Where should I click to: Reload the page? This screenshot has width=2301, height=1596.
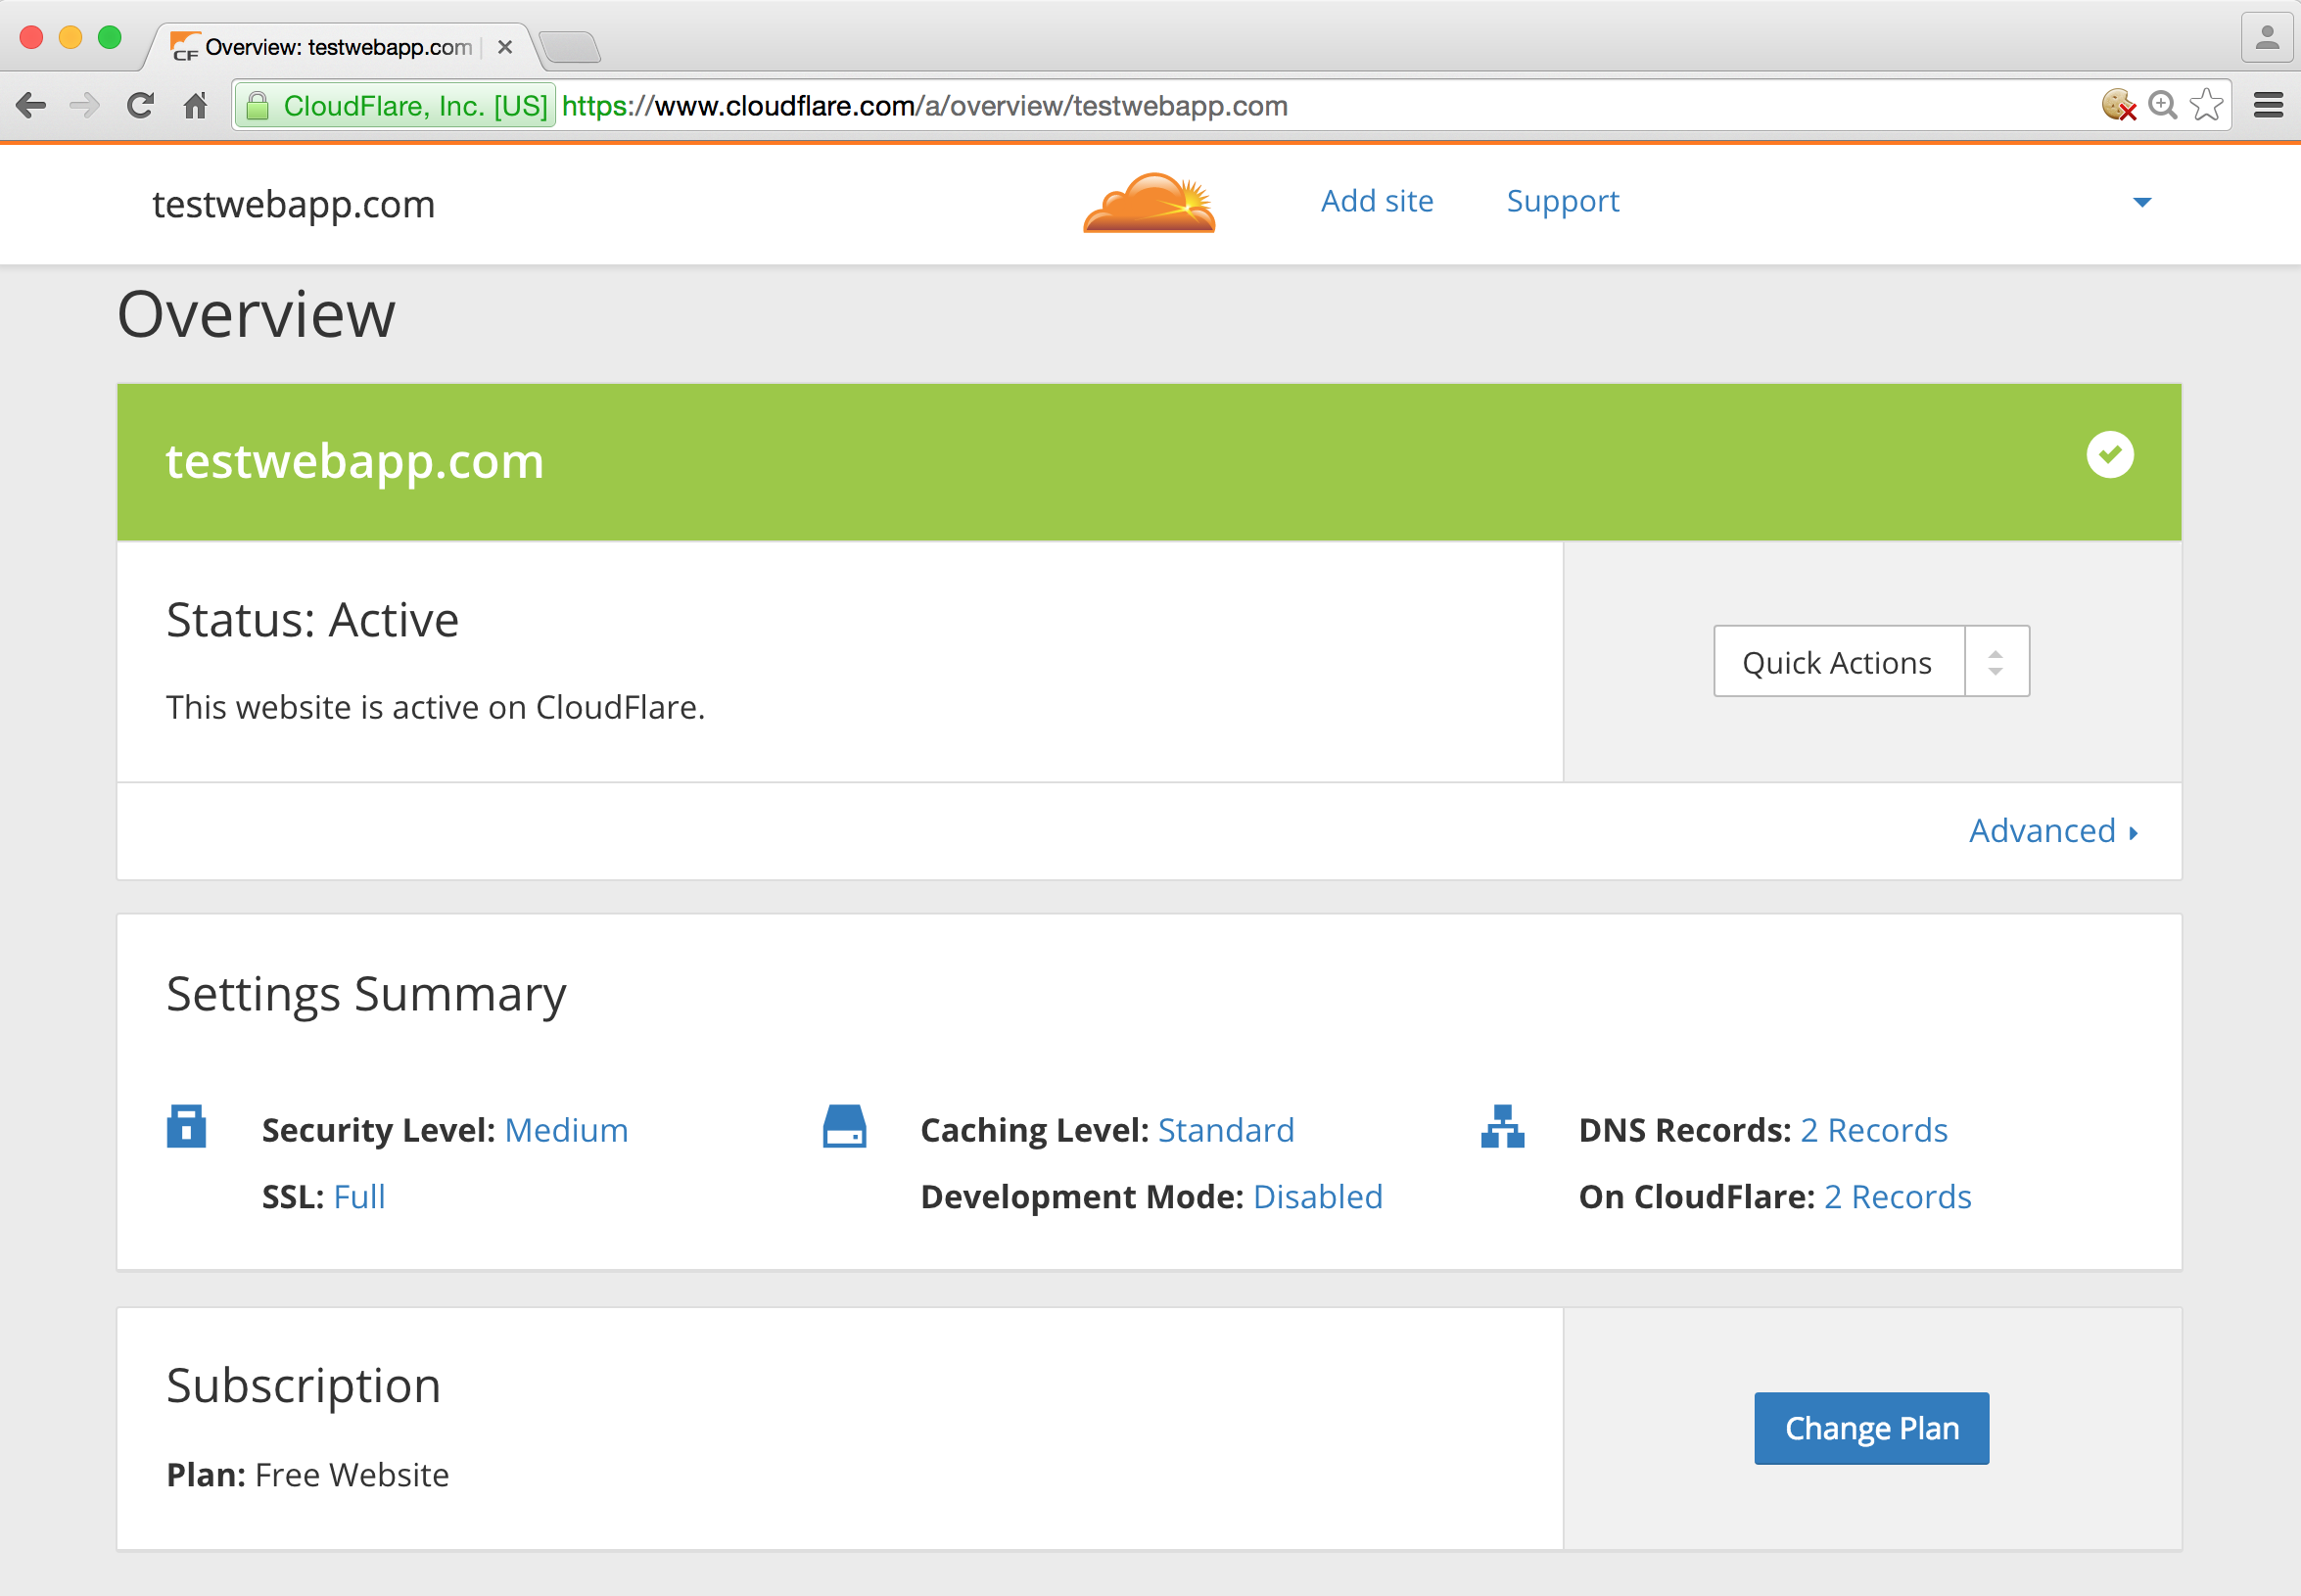(140, 105)
